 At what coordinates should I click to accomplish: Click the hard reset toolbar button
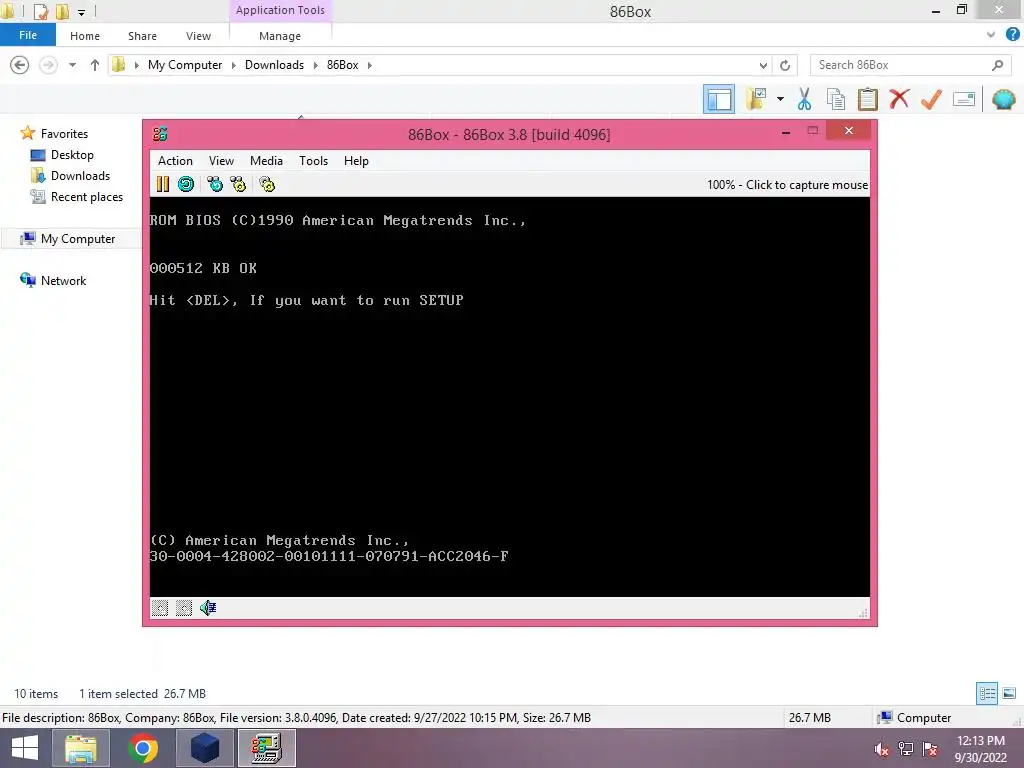pyautogui.click(x=186, y=184)
